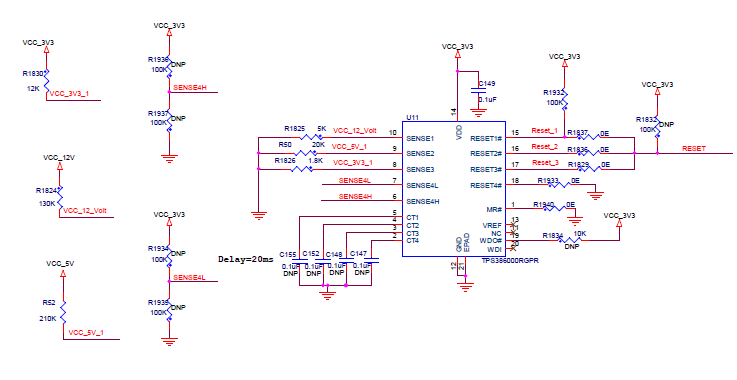Select the R1940 designator text
The width and height of the screenshot is (737, 380).
tap(544, 205)
